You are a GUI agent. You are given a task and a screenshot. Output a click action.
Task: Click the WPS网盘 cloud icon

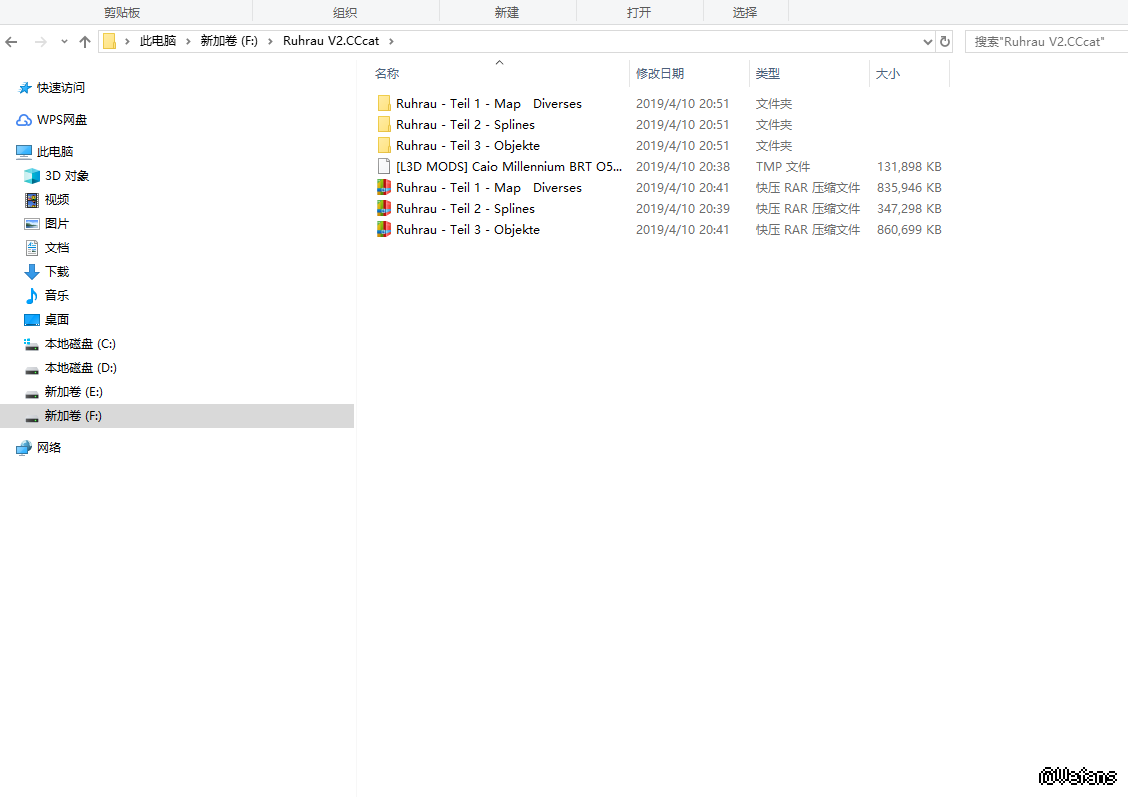[x=24, y=120]
